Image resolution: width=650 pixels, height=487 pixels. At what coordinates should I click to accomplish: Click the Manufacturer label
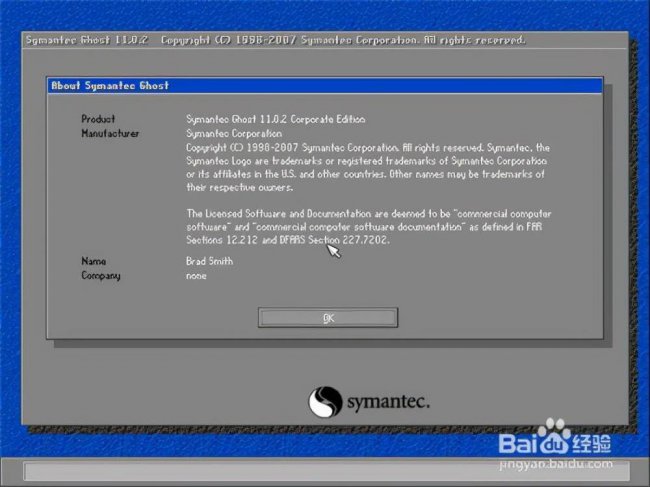110,133
